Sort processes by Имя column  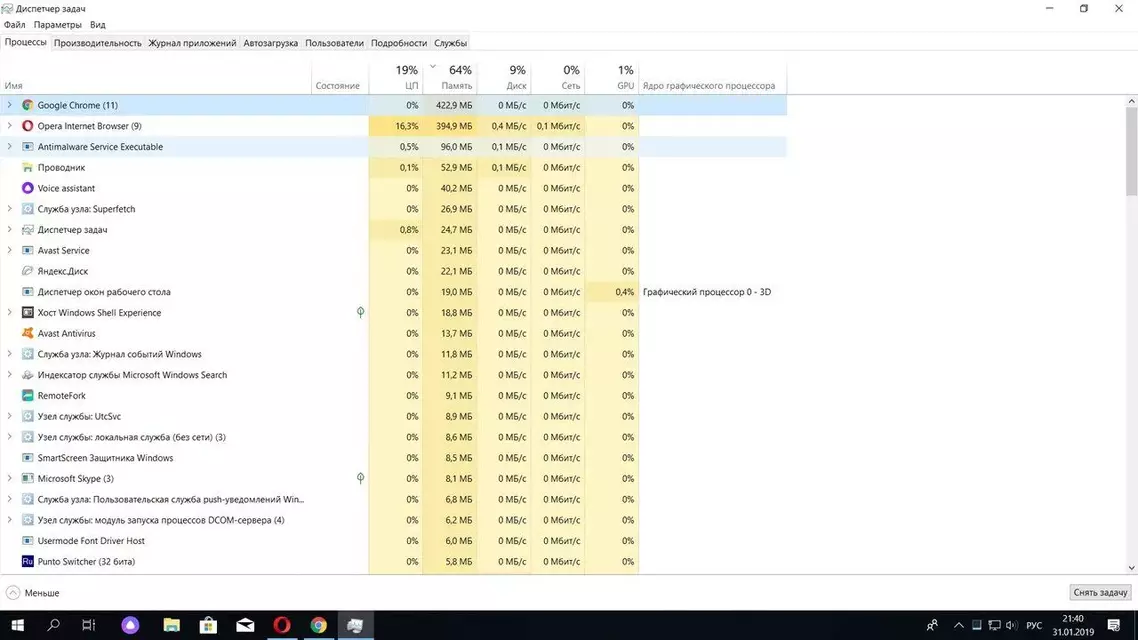tap(156, 77)
